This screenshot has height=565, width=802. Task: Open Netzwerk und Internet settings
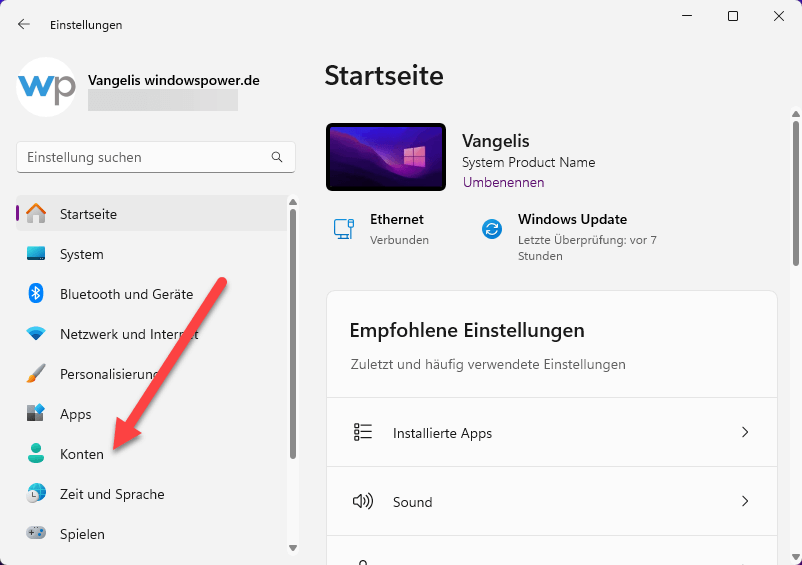click(x=151, y=334)
